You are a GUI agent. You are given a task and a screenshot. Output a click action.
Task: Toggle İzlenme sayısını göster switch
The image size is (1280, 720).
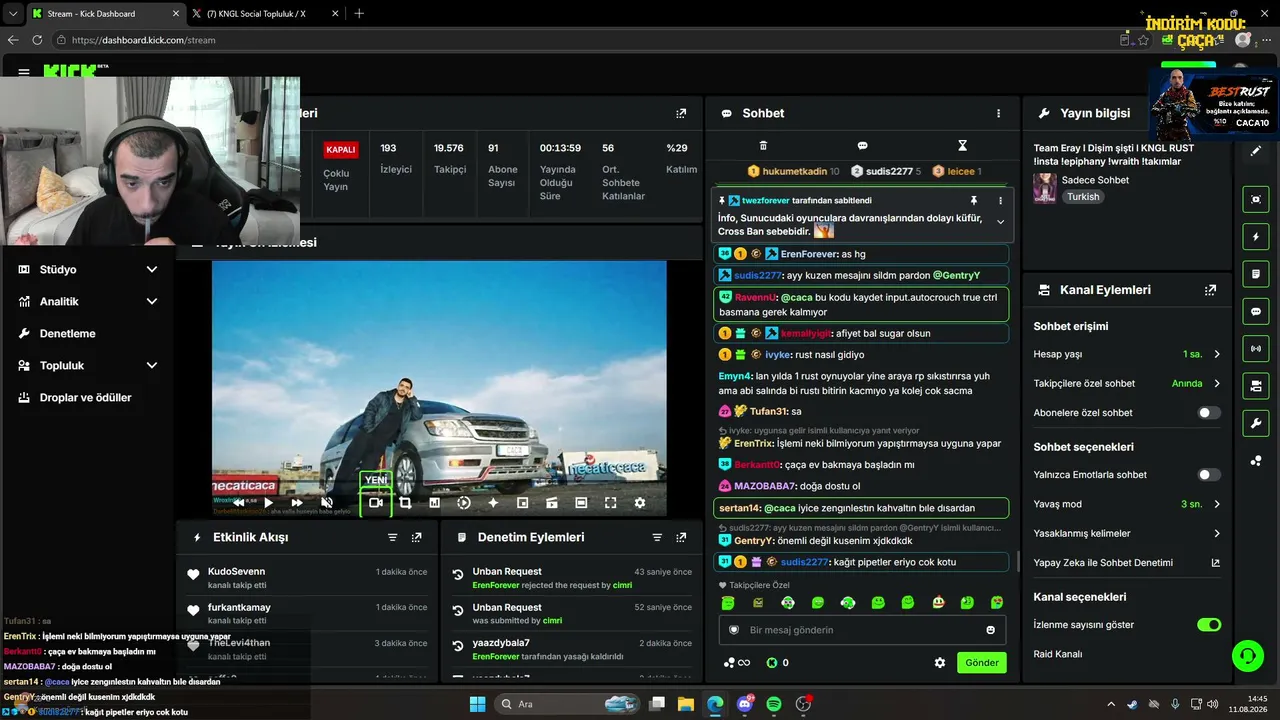[x=1209, y=625]
